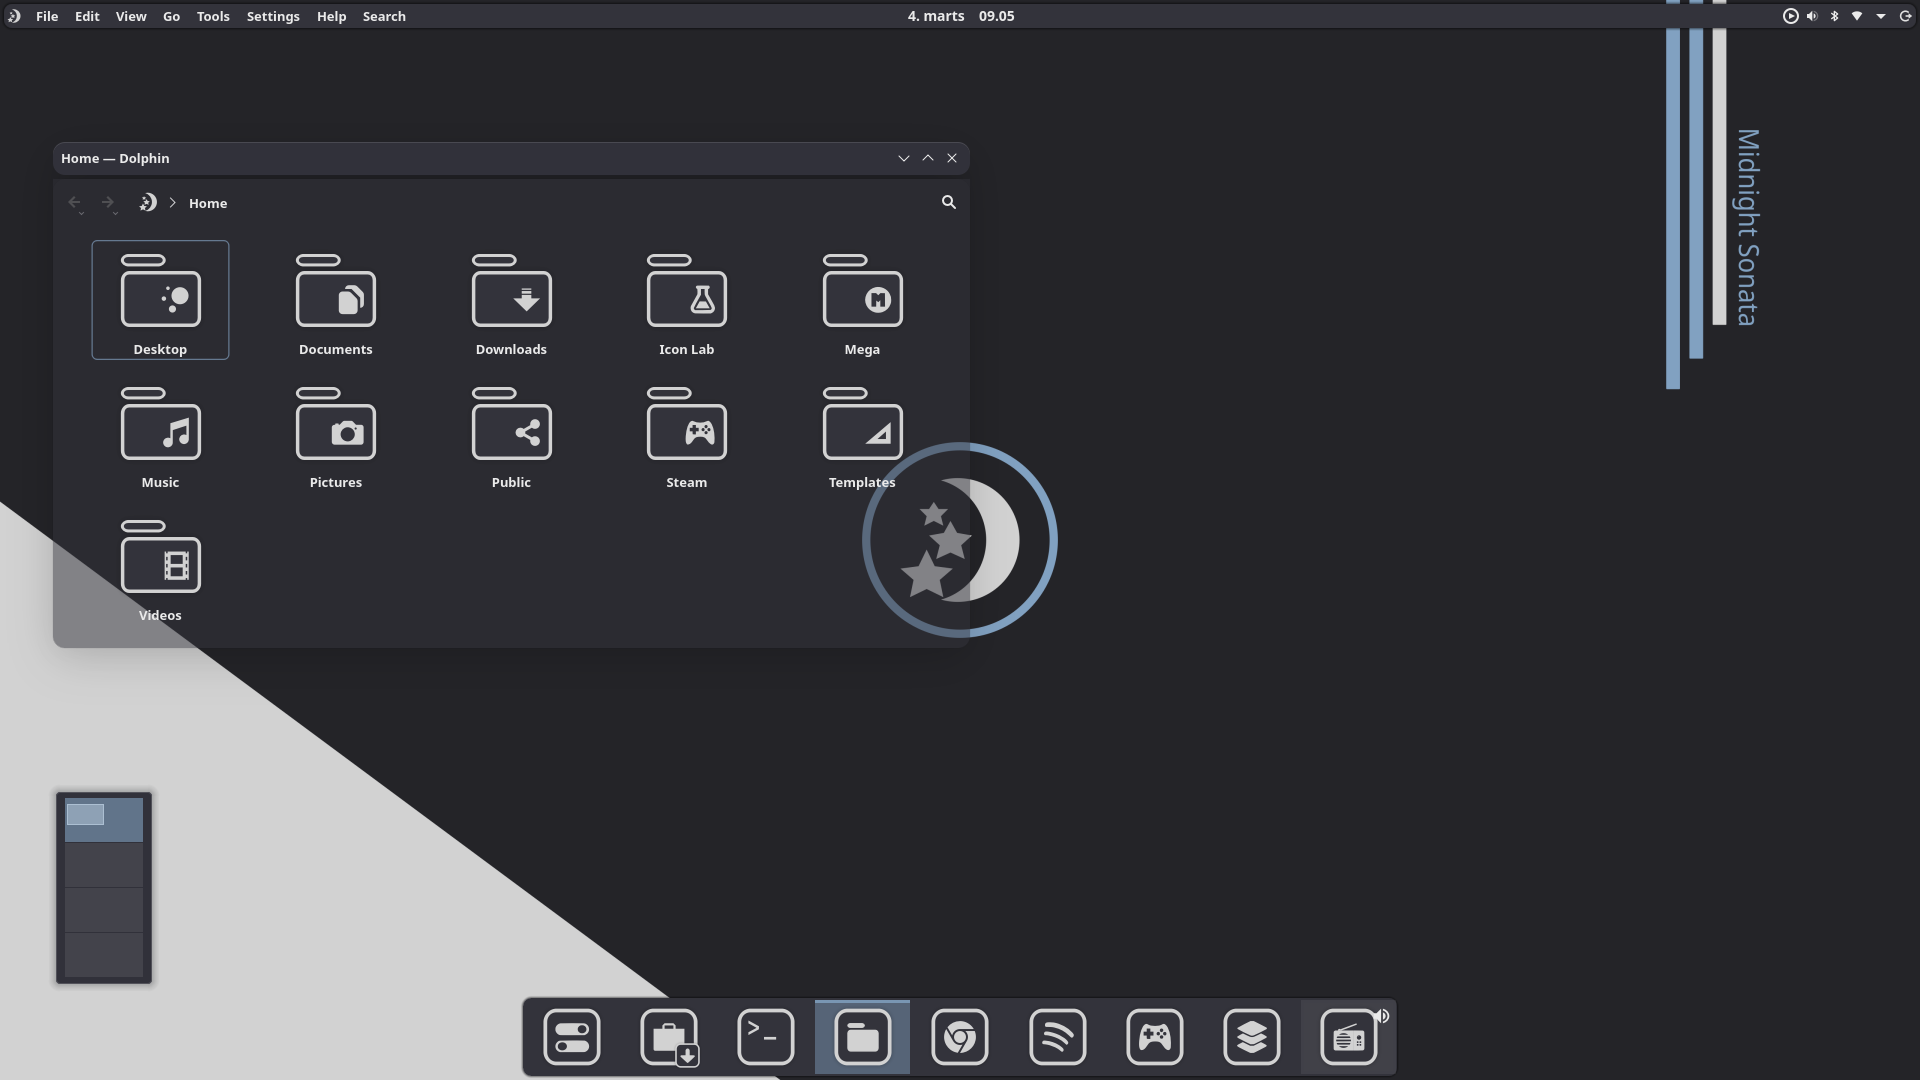The height and width of the screenshot is (1080, 1920).
Task: Open the terminal from the dock
Action: coord(765,1037)
